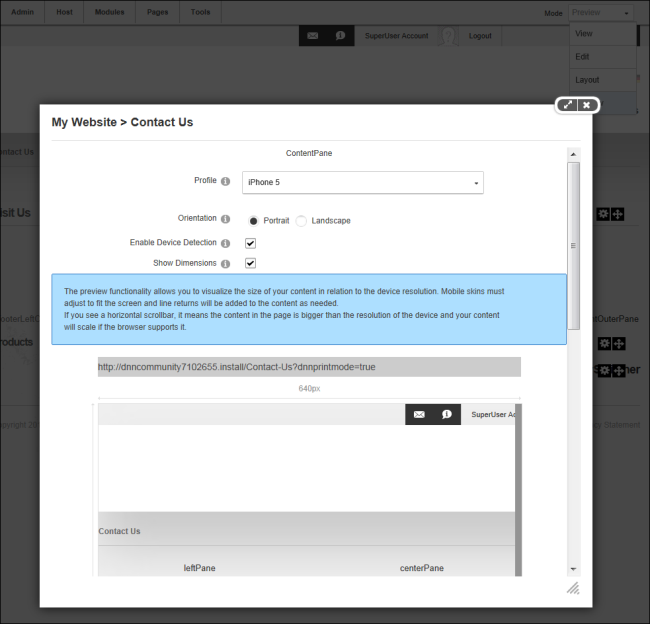Click notification icon inside device preview

click(446, 414)
